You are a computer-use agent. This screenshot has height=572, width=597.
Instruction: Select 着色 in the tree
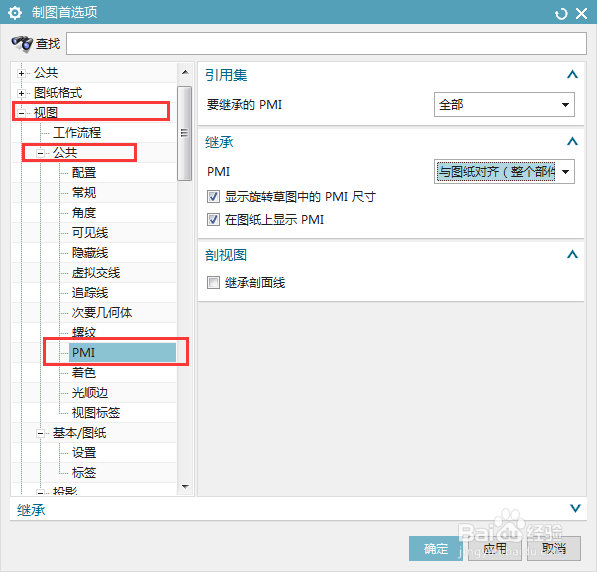tap(84, 372)
